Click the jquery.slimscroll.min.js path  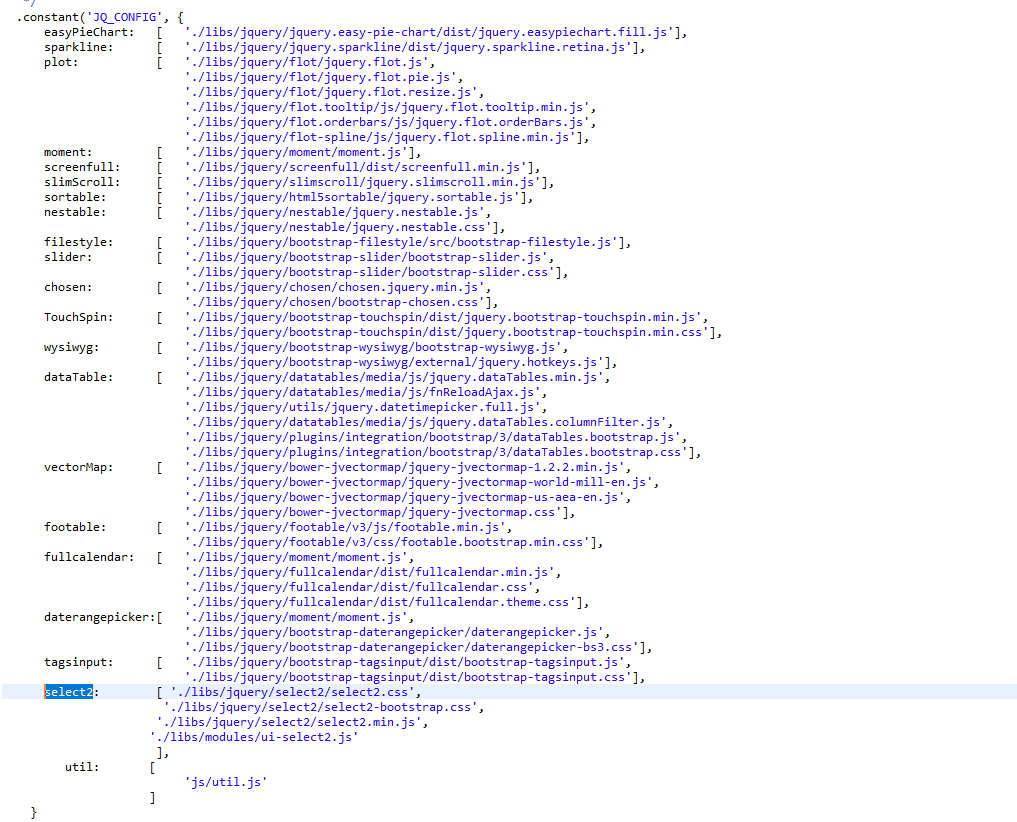[363, 182]
